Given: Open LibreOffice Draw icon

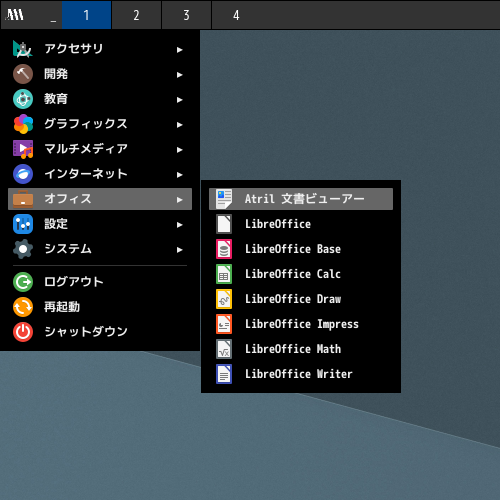Looking at the screenshot, I should (x=224, y=299).
